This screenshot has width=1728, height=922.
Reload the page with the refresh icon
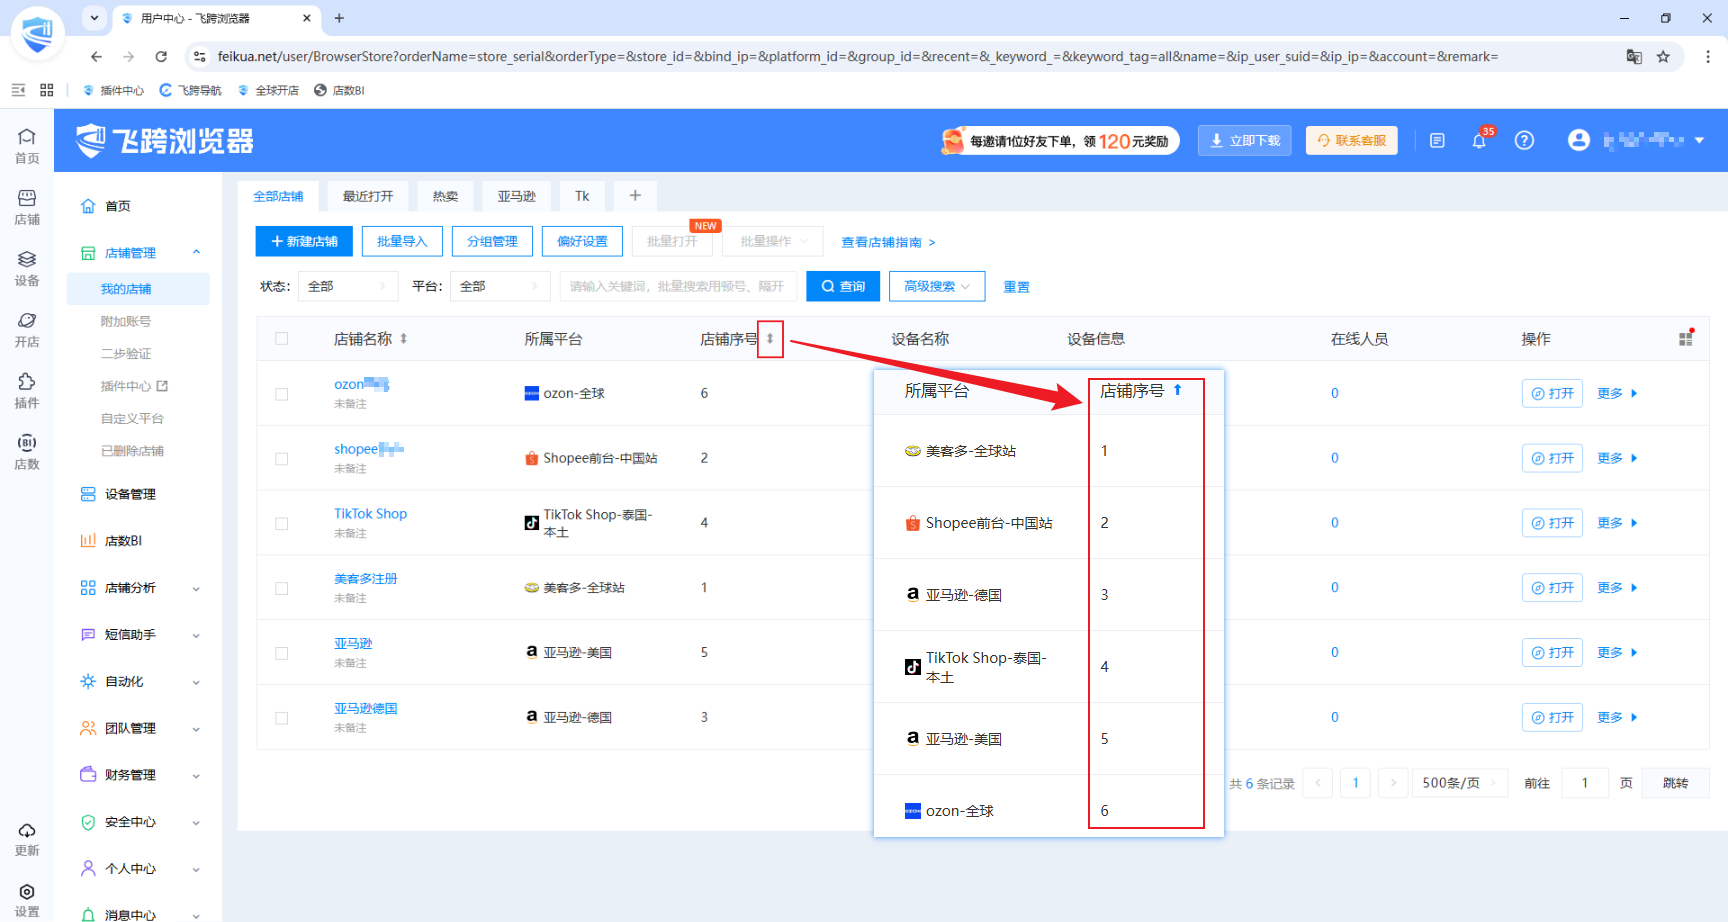[x=161, y=57]
